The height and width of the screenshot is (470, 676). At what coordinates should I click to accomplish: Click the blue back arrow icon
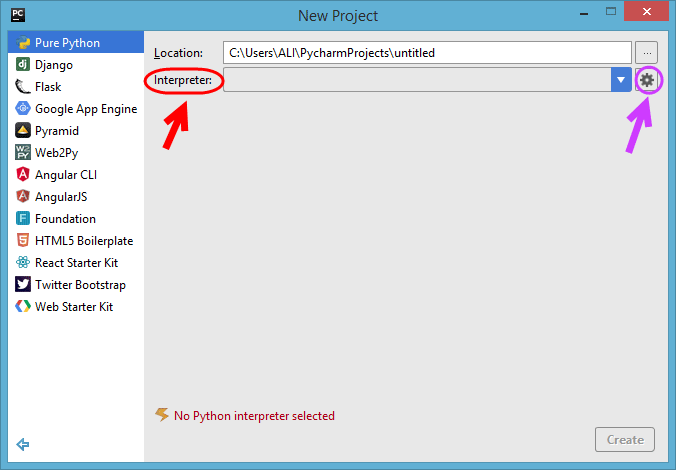pyautogui.click(x=22, y=444)
